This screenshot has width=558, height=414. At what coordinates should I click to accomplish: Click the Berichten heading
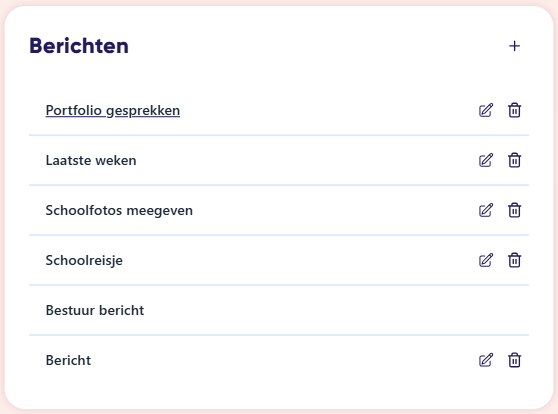click(79, 46)
